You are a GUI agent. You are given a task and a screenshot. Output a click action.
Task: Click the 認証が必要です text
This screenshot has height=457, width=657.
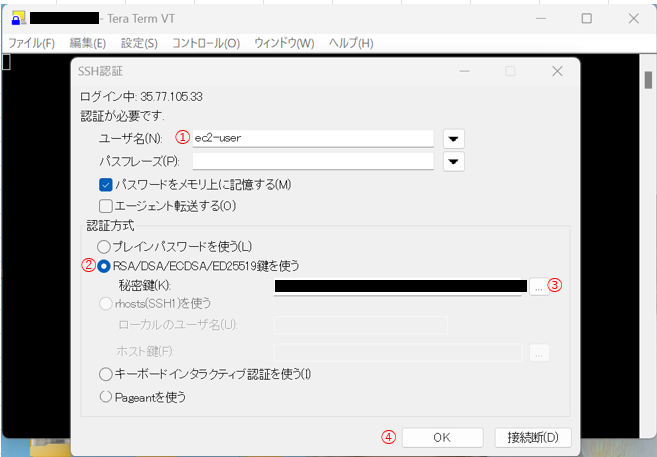pyautogui.click(x=122, y=116)
